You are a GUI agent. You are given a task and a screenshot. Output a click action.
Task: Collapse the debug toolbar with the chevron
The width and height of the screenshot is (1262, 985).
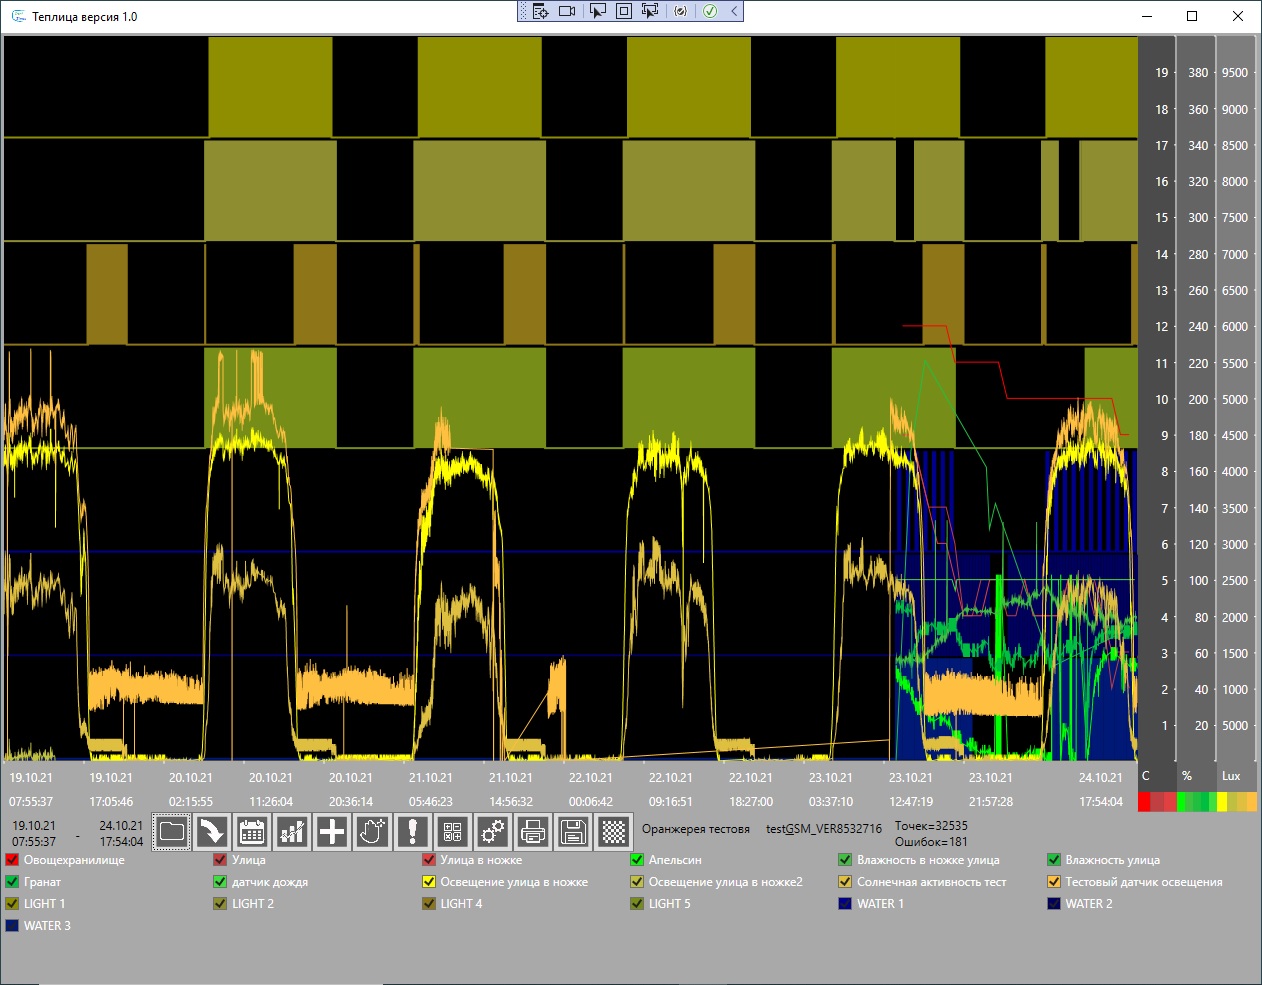tap(734, 11)
